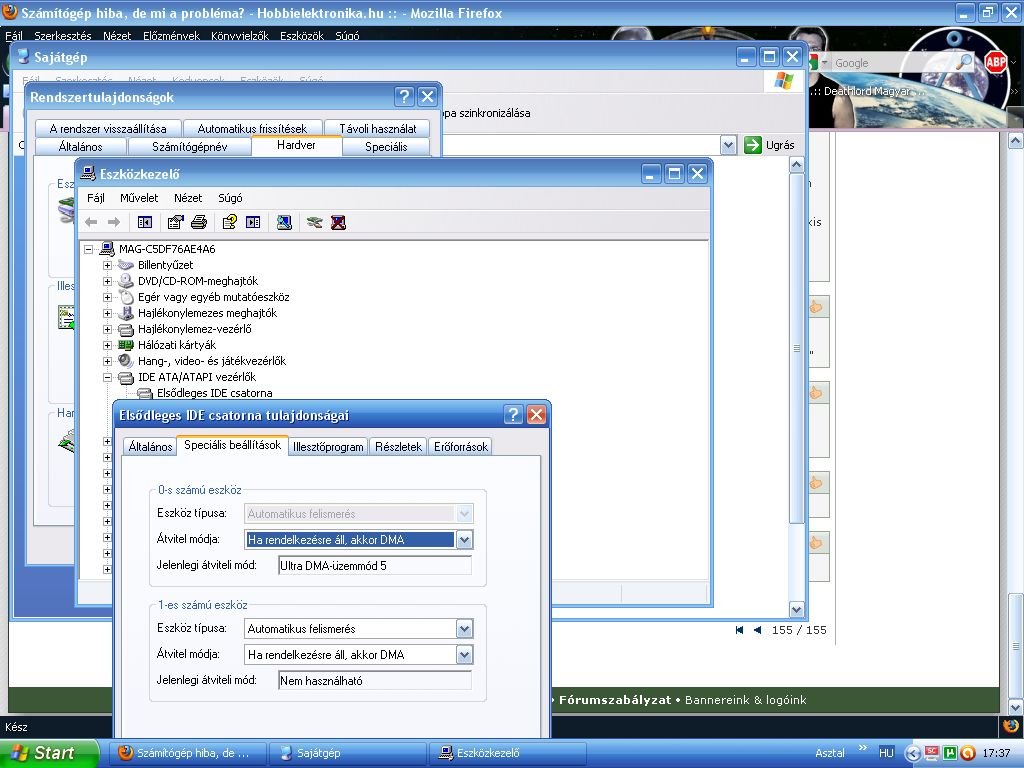Click Bannereink & logóink link
The image size is (1024, 768).
click(745, 700)
